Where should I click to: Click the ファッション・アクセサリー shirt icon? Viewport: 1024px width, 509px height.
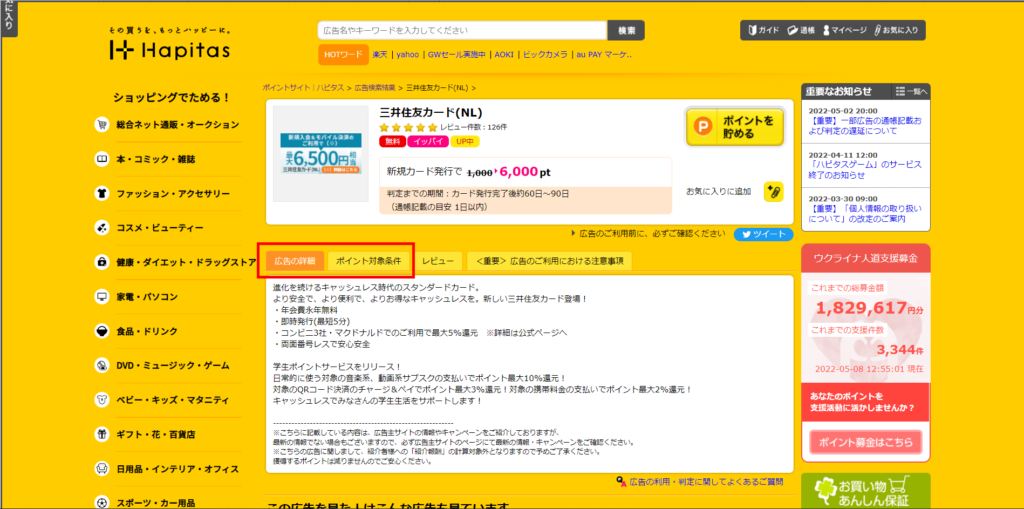101,193
